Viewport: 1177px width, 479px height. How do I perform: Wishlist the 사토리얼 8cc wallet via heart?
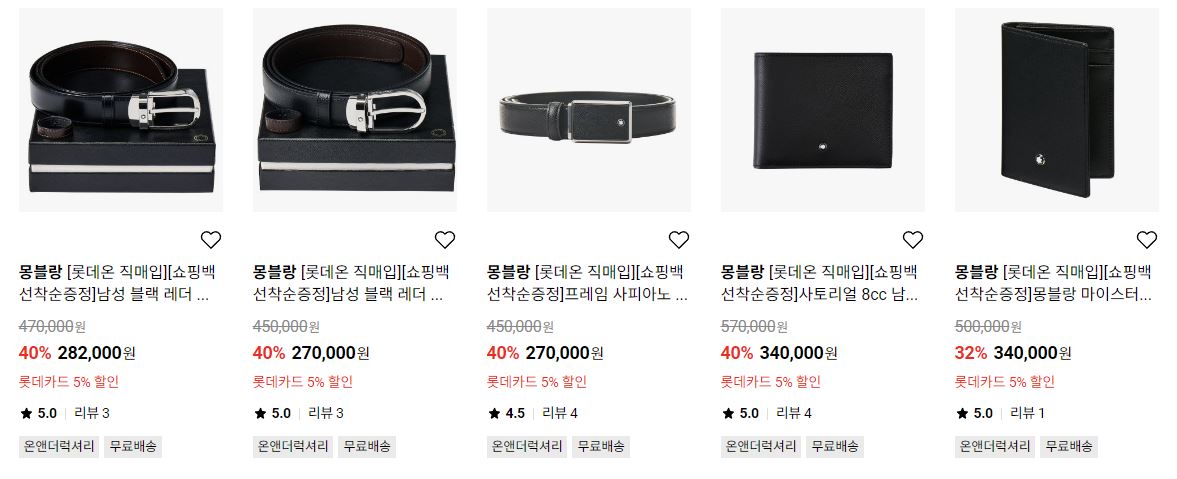pyautogui.click(x=913, y=240)
